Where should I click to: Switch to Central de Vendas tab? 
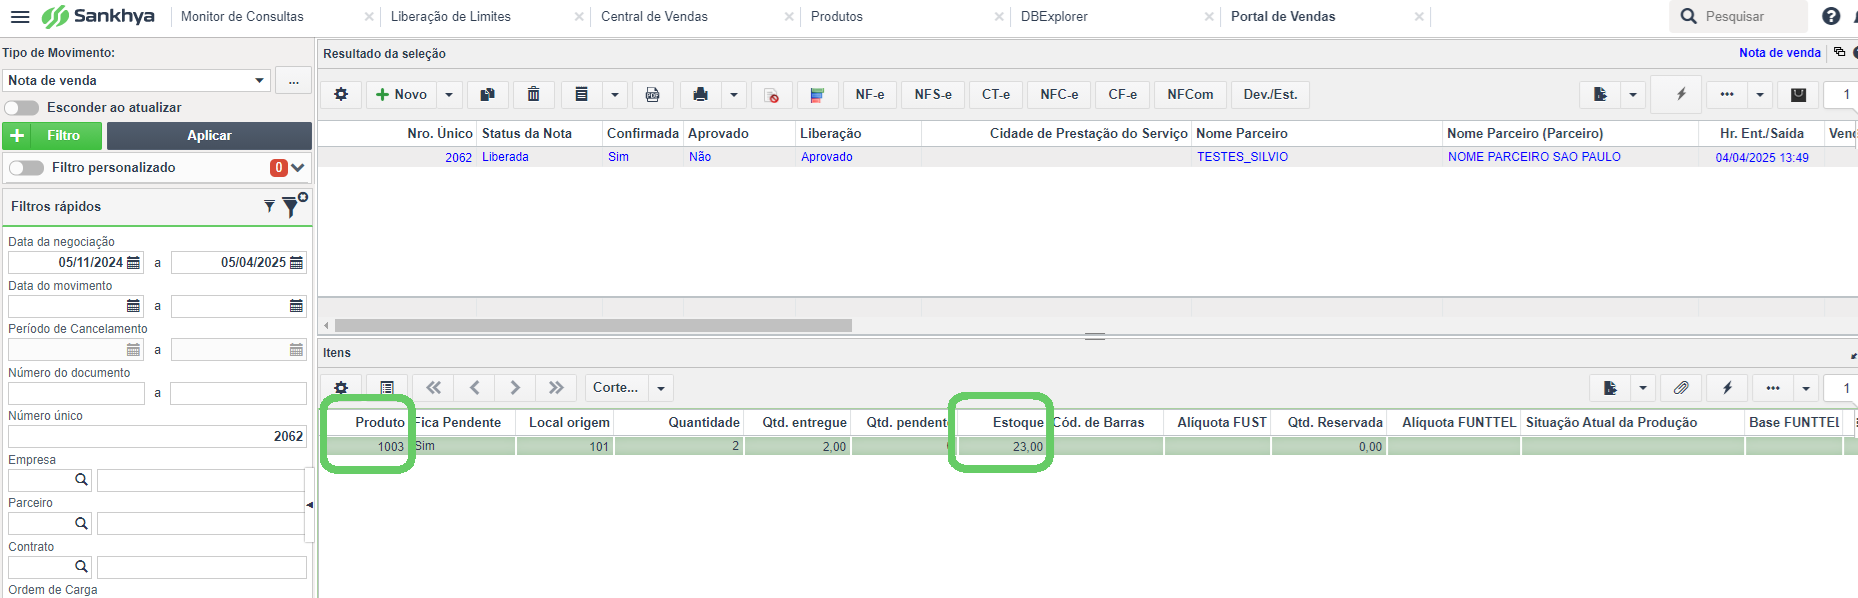pyautogui.click(x=654, y=16)
